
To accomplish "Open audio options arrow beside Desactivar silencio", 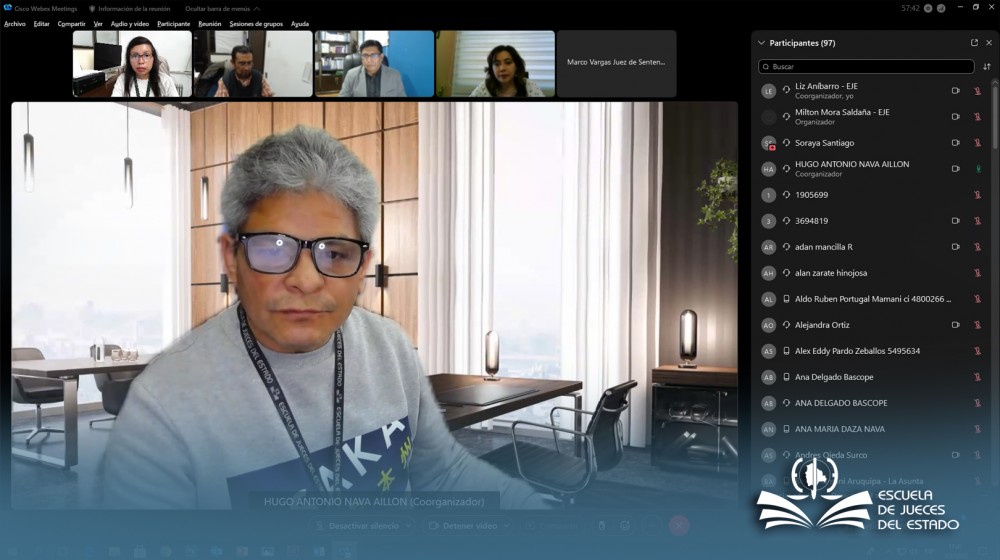I will [x=407, y=526].
